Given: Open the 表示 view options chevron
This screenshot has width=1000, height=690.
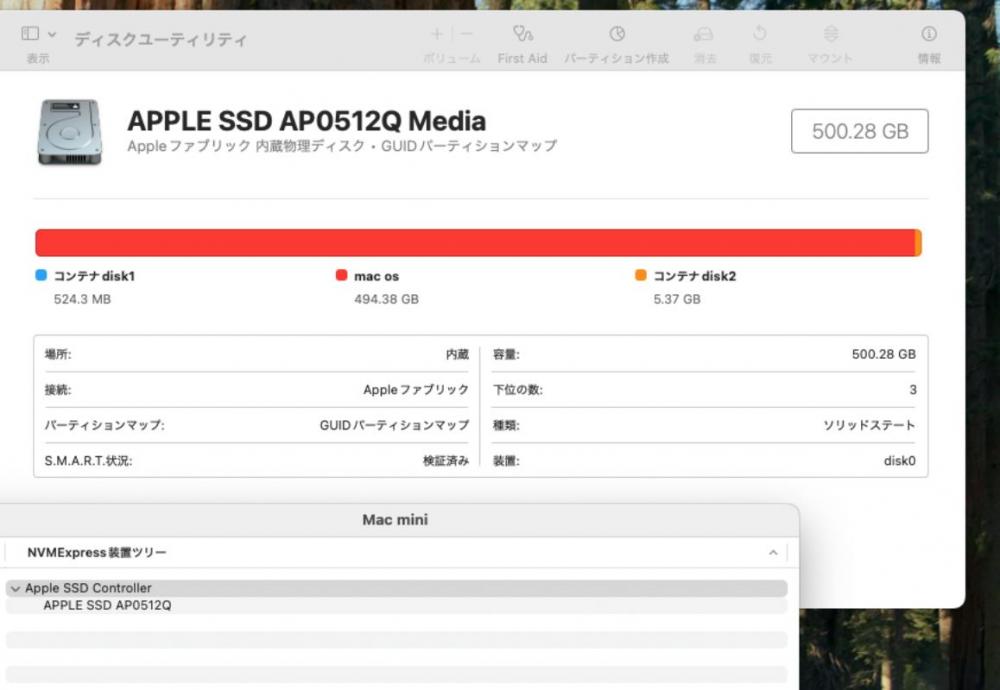Looking at the screenshot, I should click(52, 34).
